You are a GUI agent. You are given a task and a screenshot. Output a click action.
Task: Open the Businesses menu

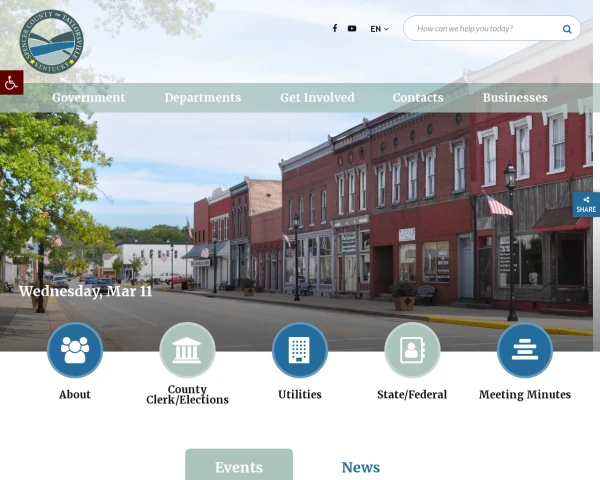pos(515,98)
